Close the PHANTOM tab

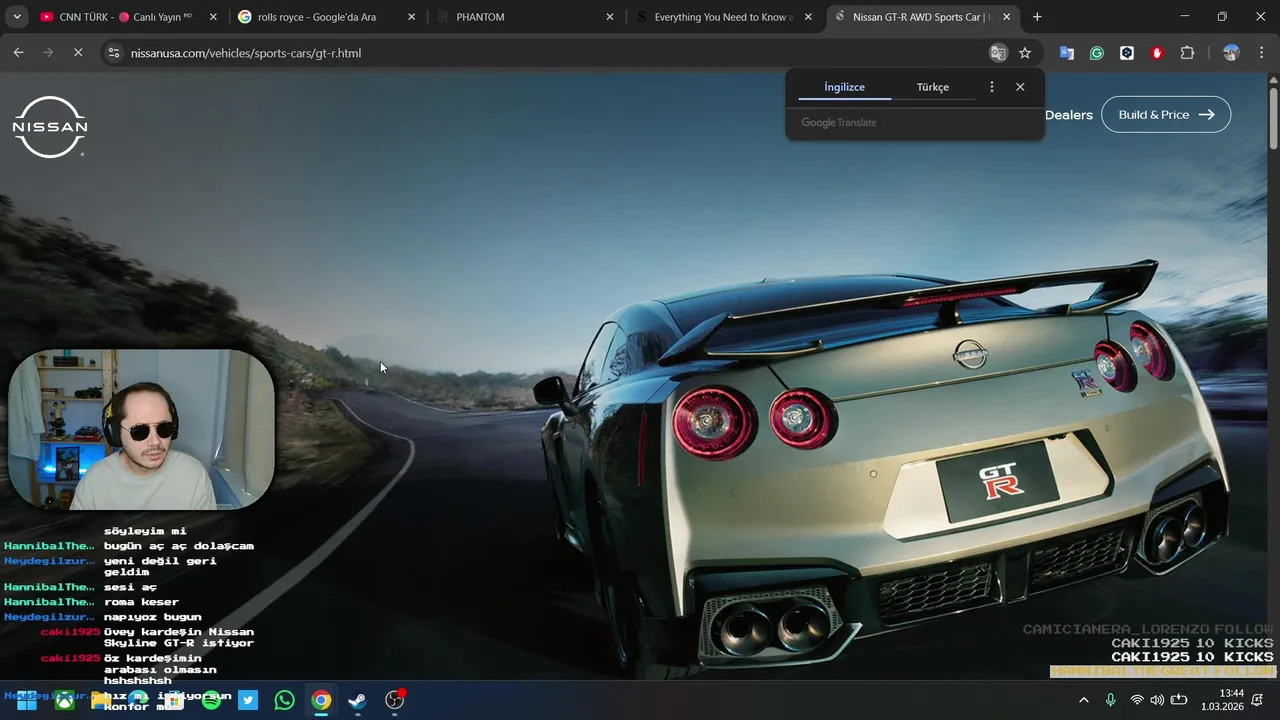pyautogui.click(x=610, y=17)
